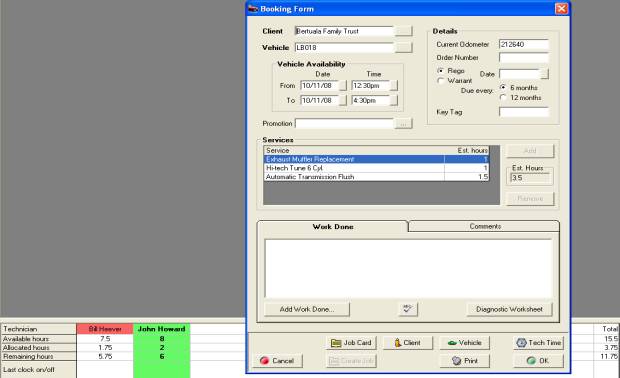Choose 6 months due interval

click(x=503, y=87)
